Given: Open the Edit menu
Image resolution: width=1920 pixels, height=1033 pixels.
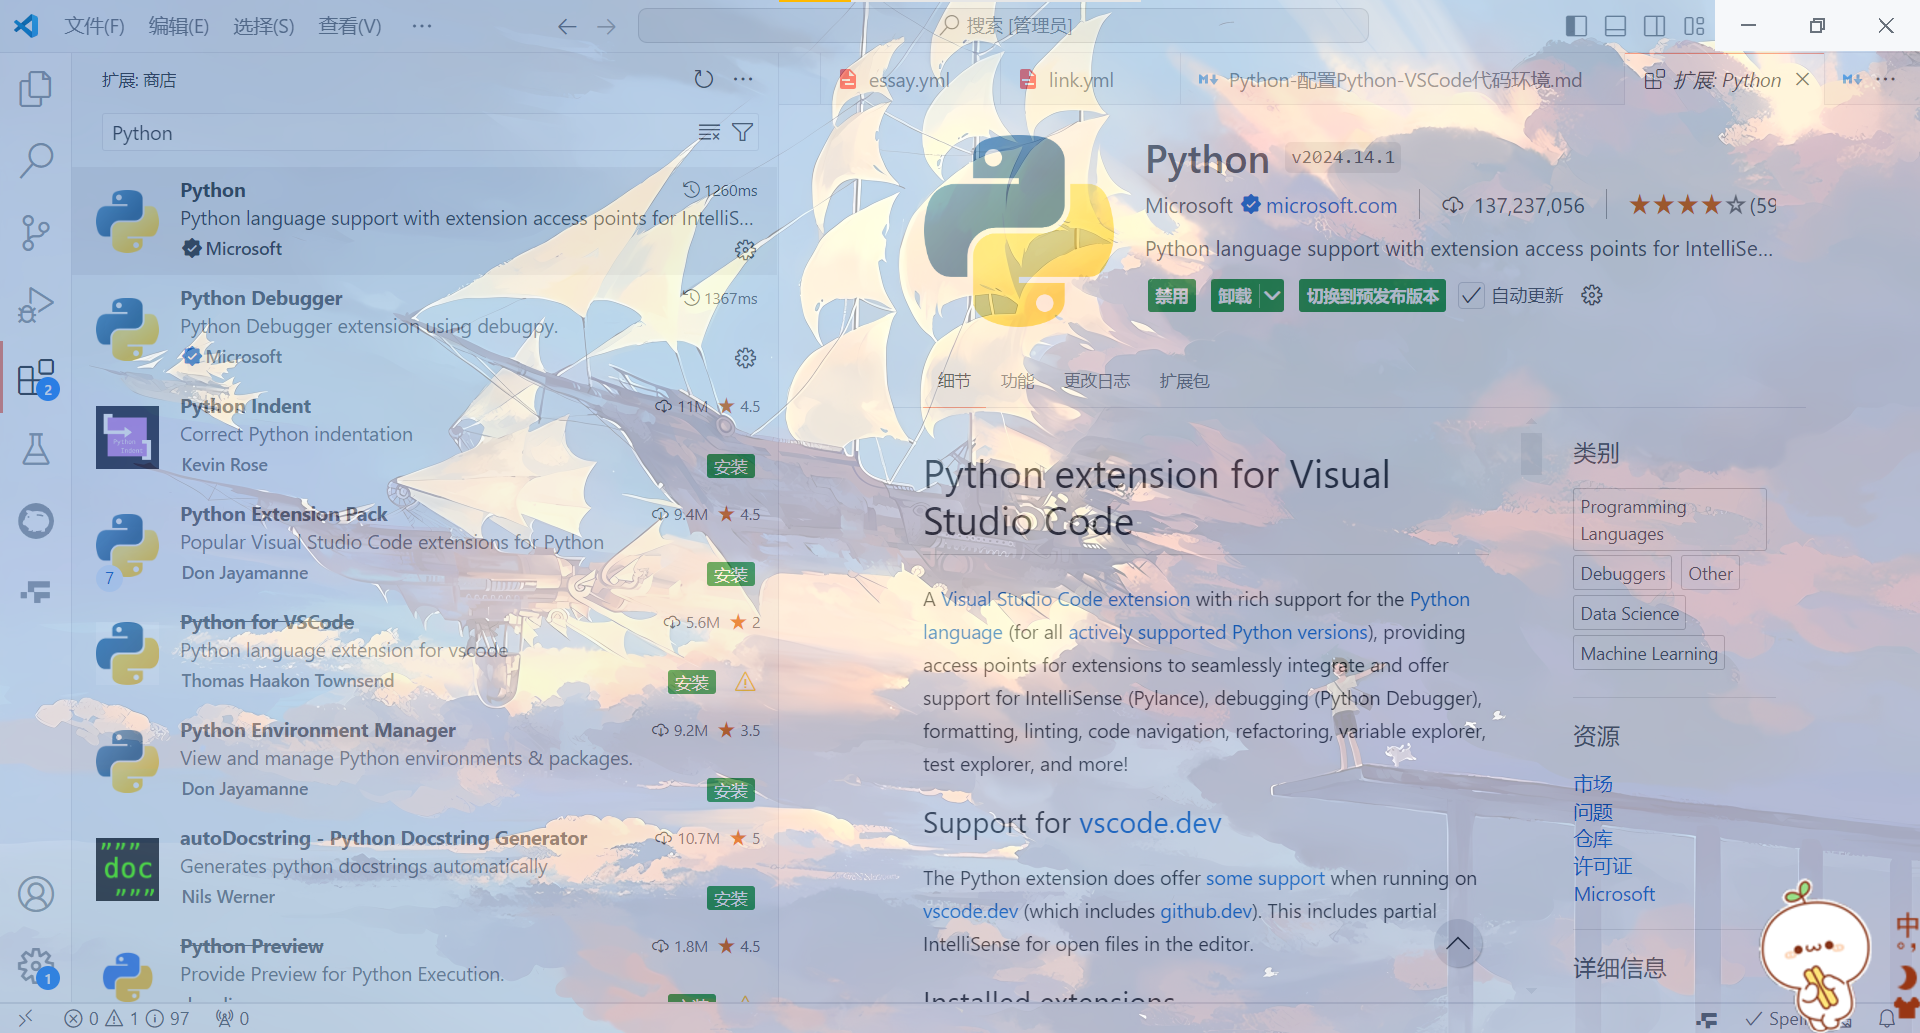Looking at the screenshot, I should 179,26.
